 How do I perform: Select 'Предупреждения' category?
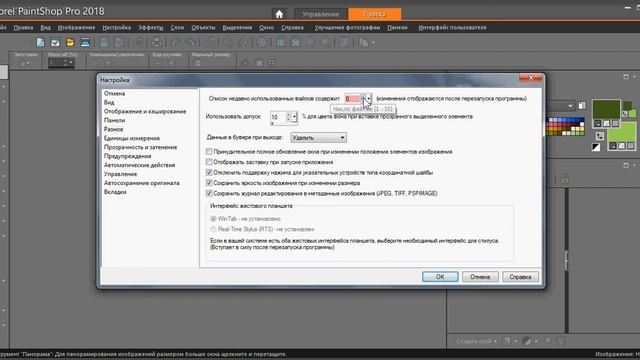127,156
